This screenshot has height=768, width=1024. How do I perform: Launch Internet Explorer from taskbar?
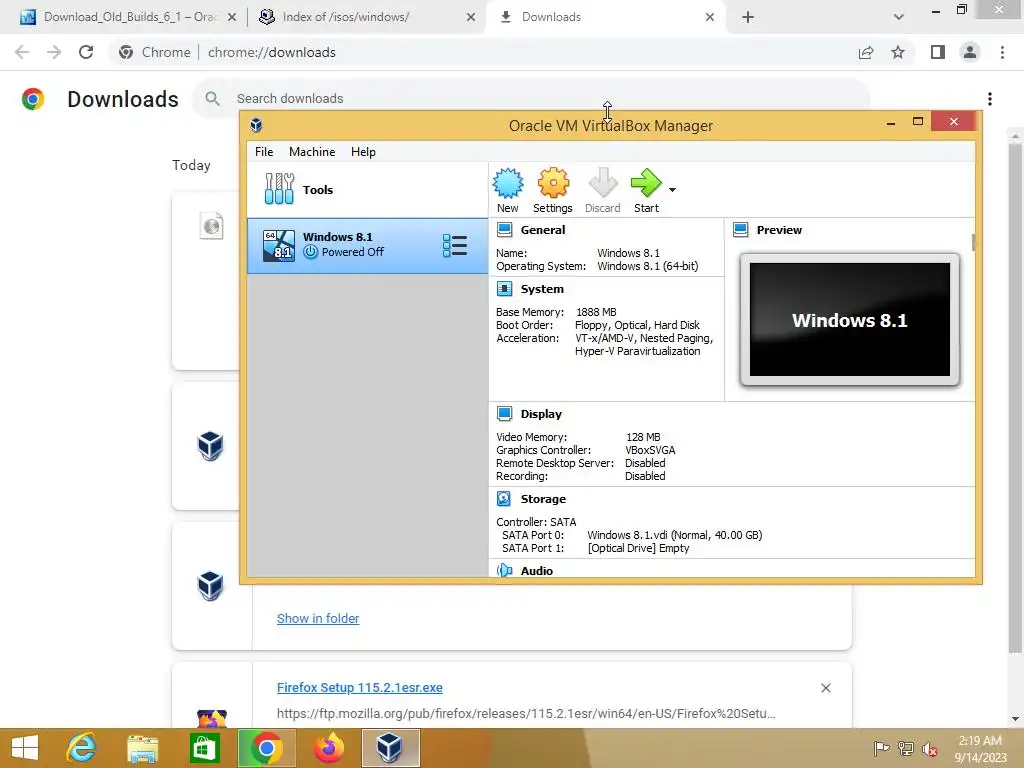click(81, 748)
